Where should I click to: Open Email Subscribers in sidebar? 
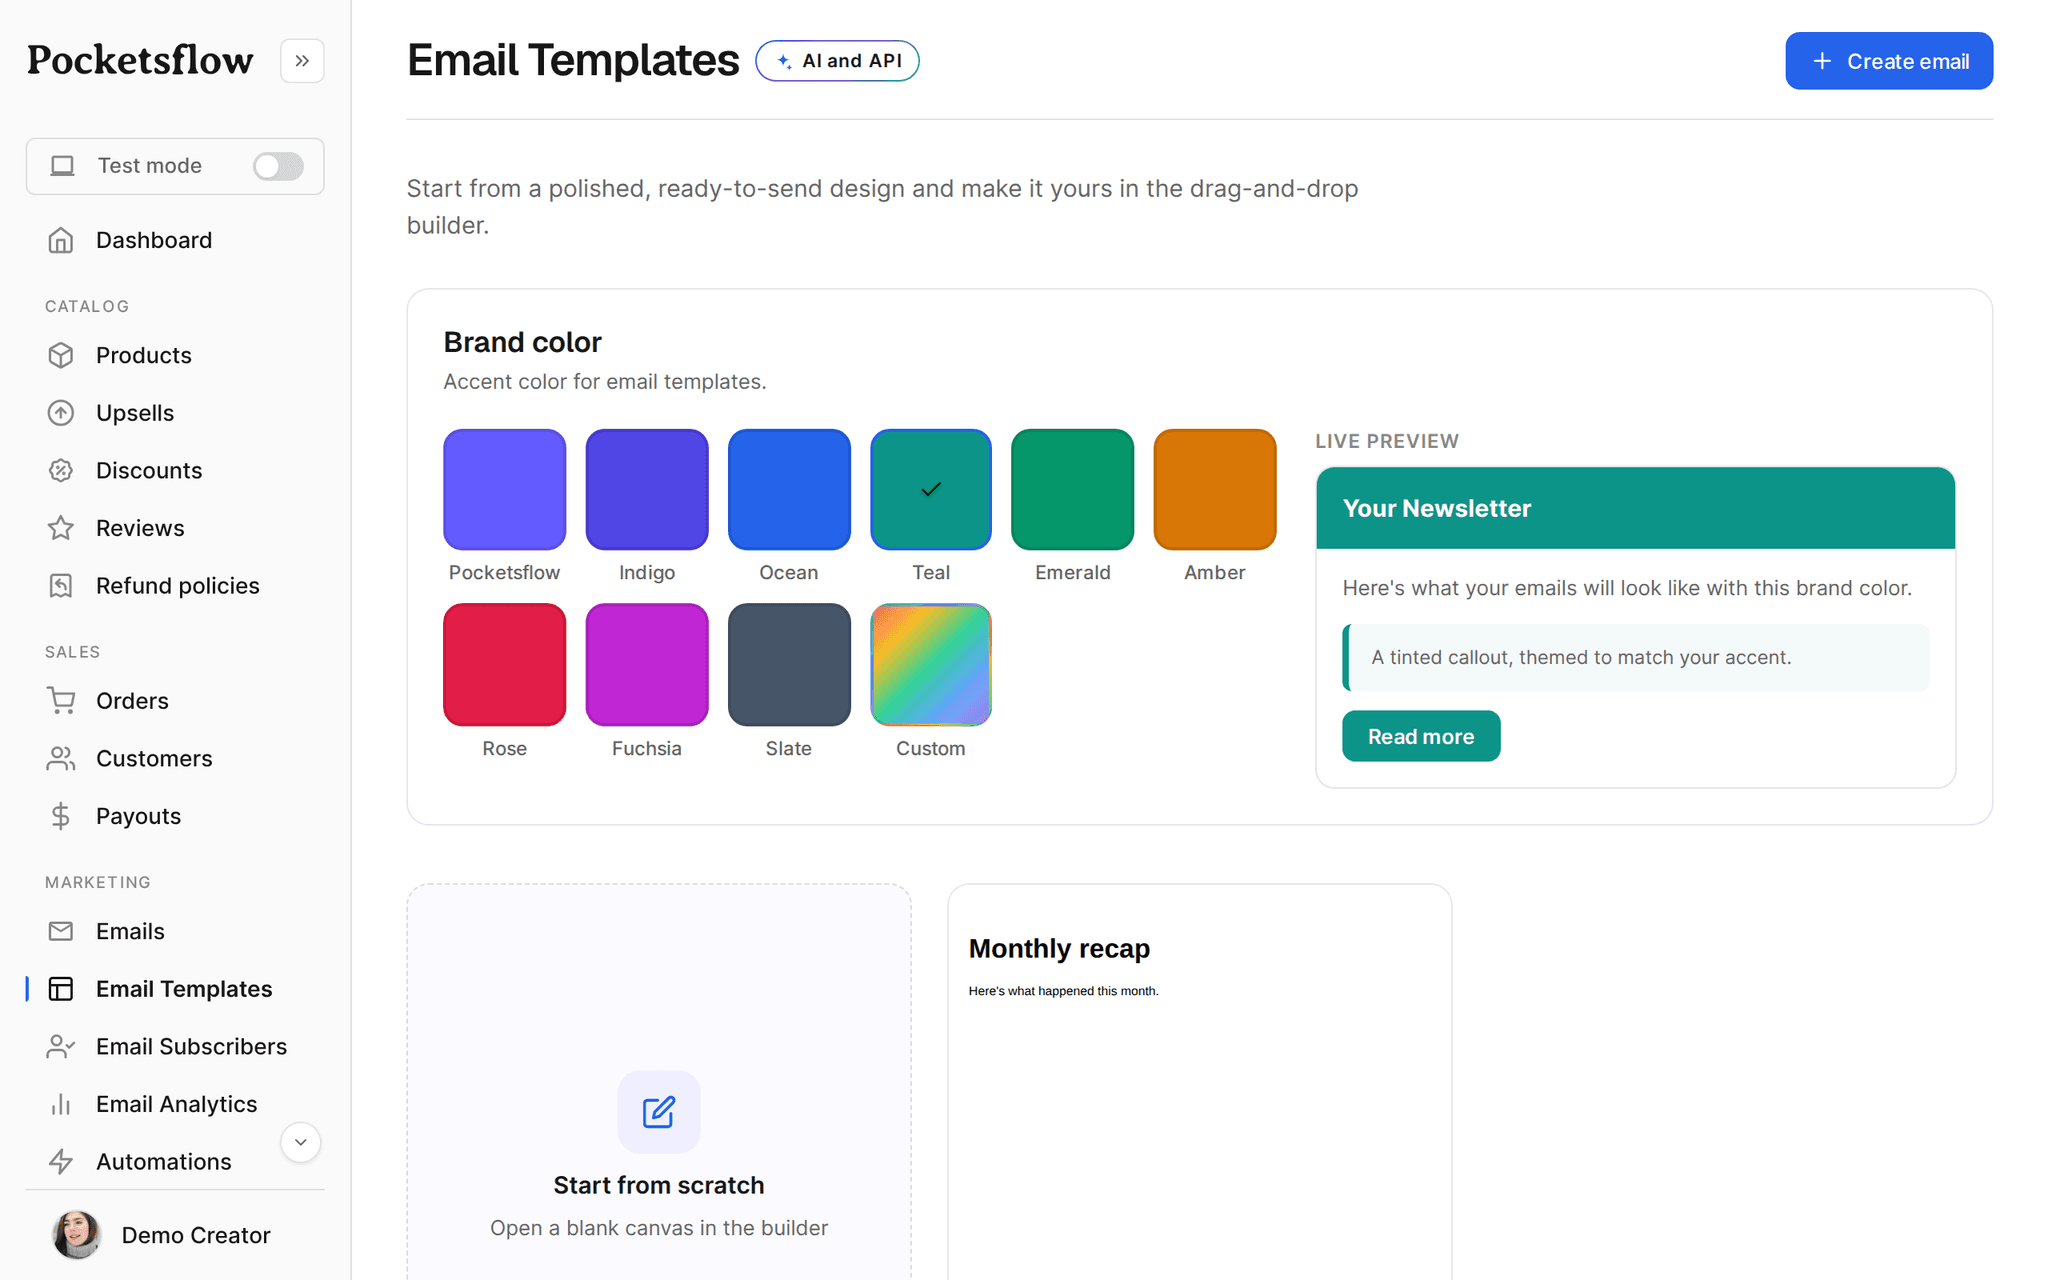pos(175,1047)
